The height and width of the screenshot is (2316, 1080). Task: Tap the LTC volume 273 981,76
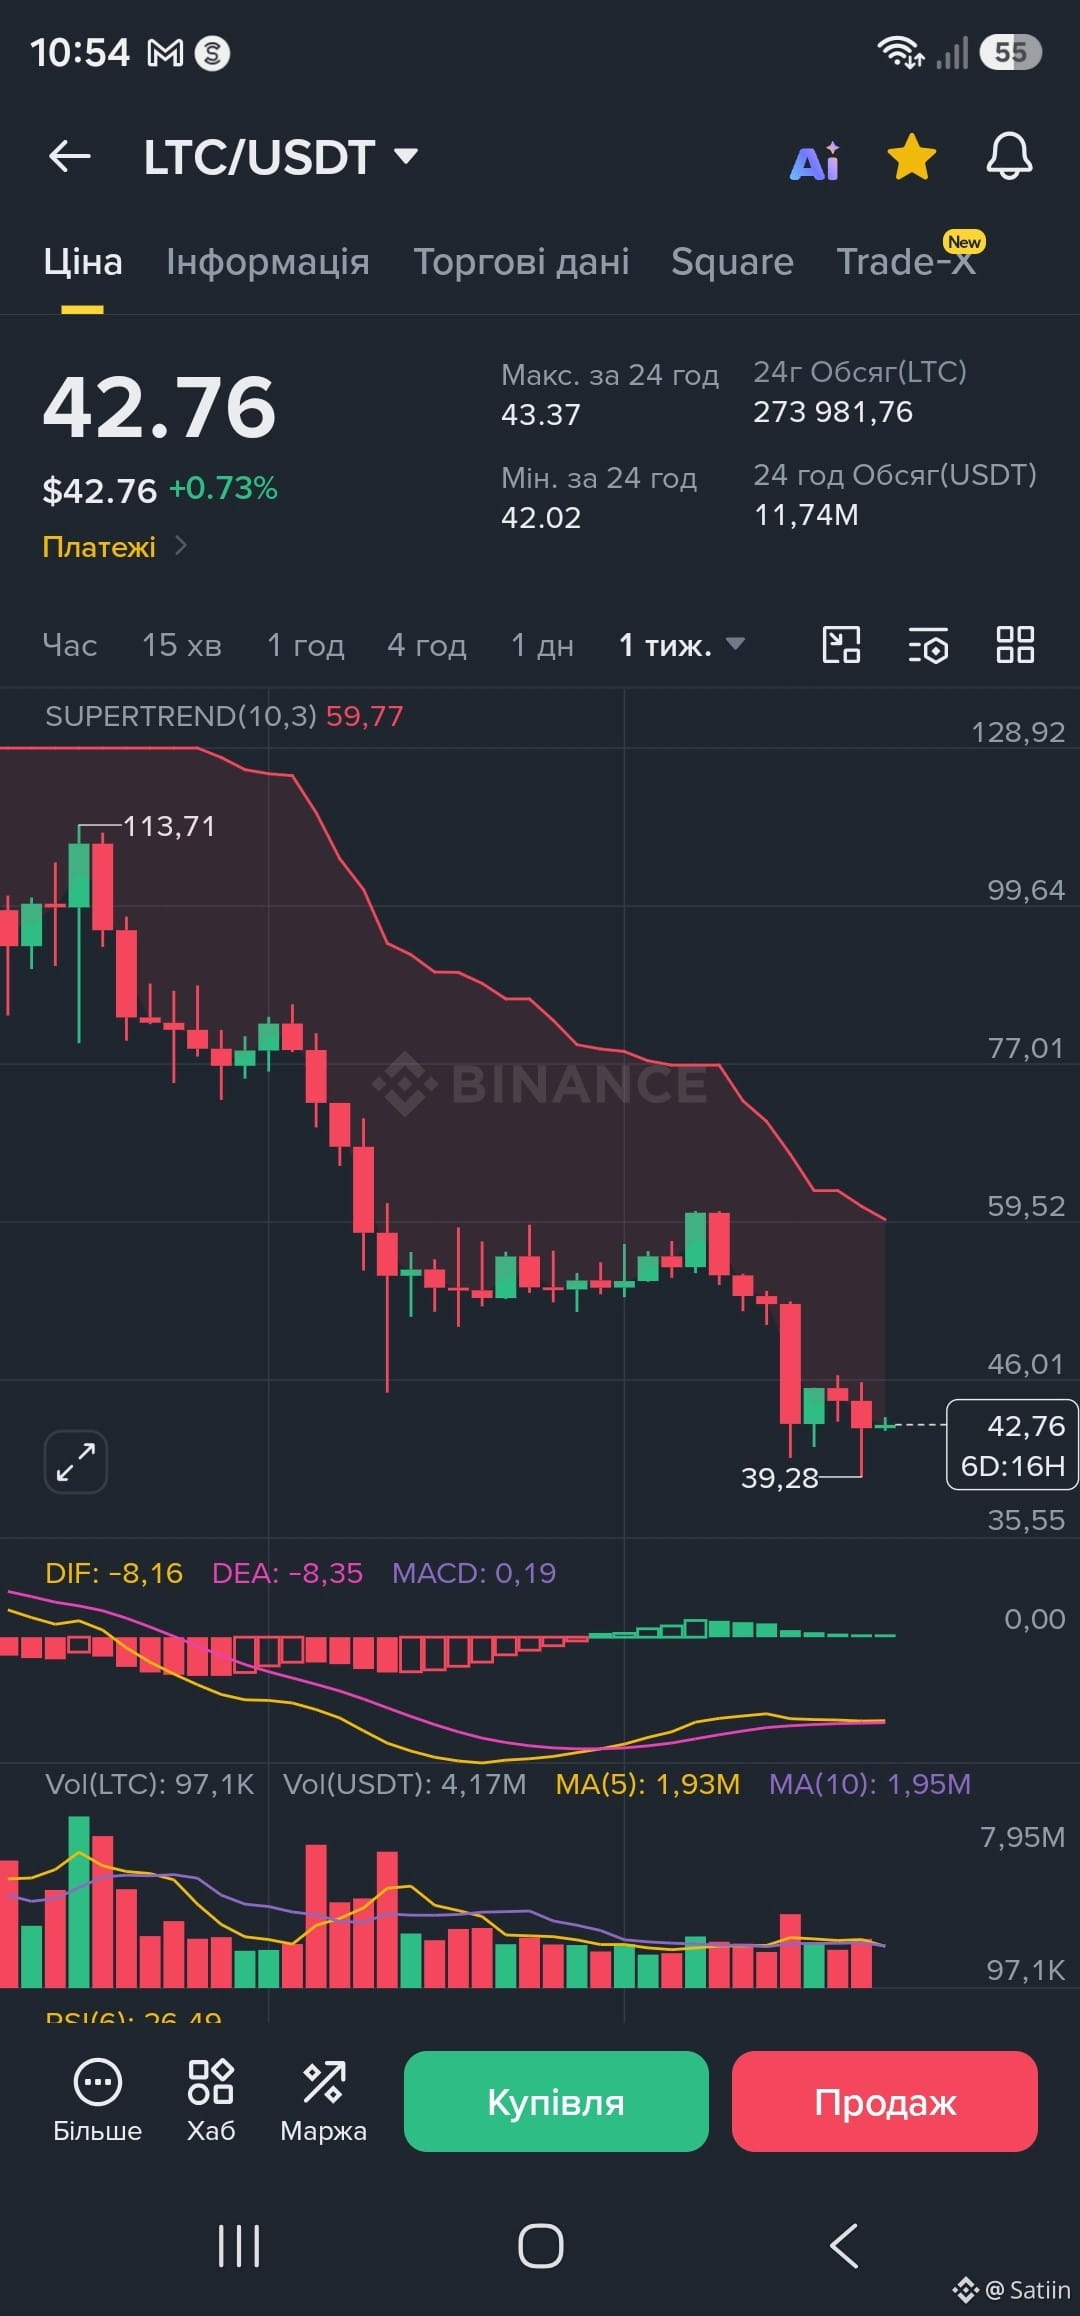click(x=833, y=411)
